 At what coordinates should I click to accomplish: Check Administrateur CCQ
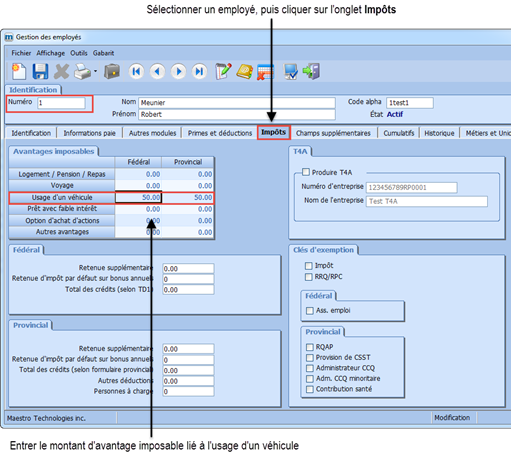310,368
